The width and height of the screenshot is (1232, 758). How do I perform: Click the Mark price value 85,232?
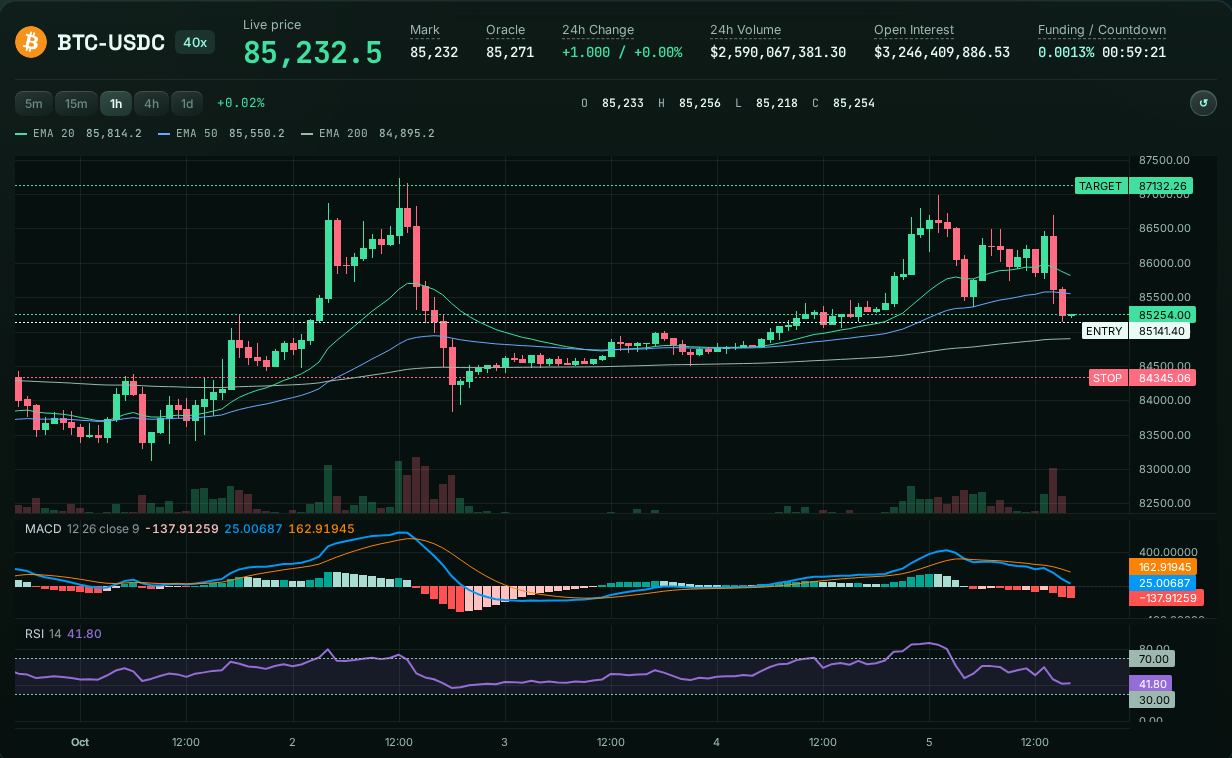(x=434, y=52)
